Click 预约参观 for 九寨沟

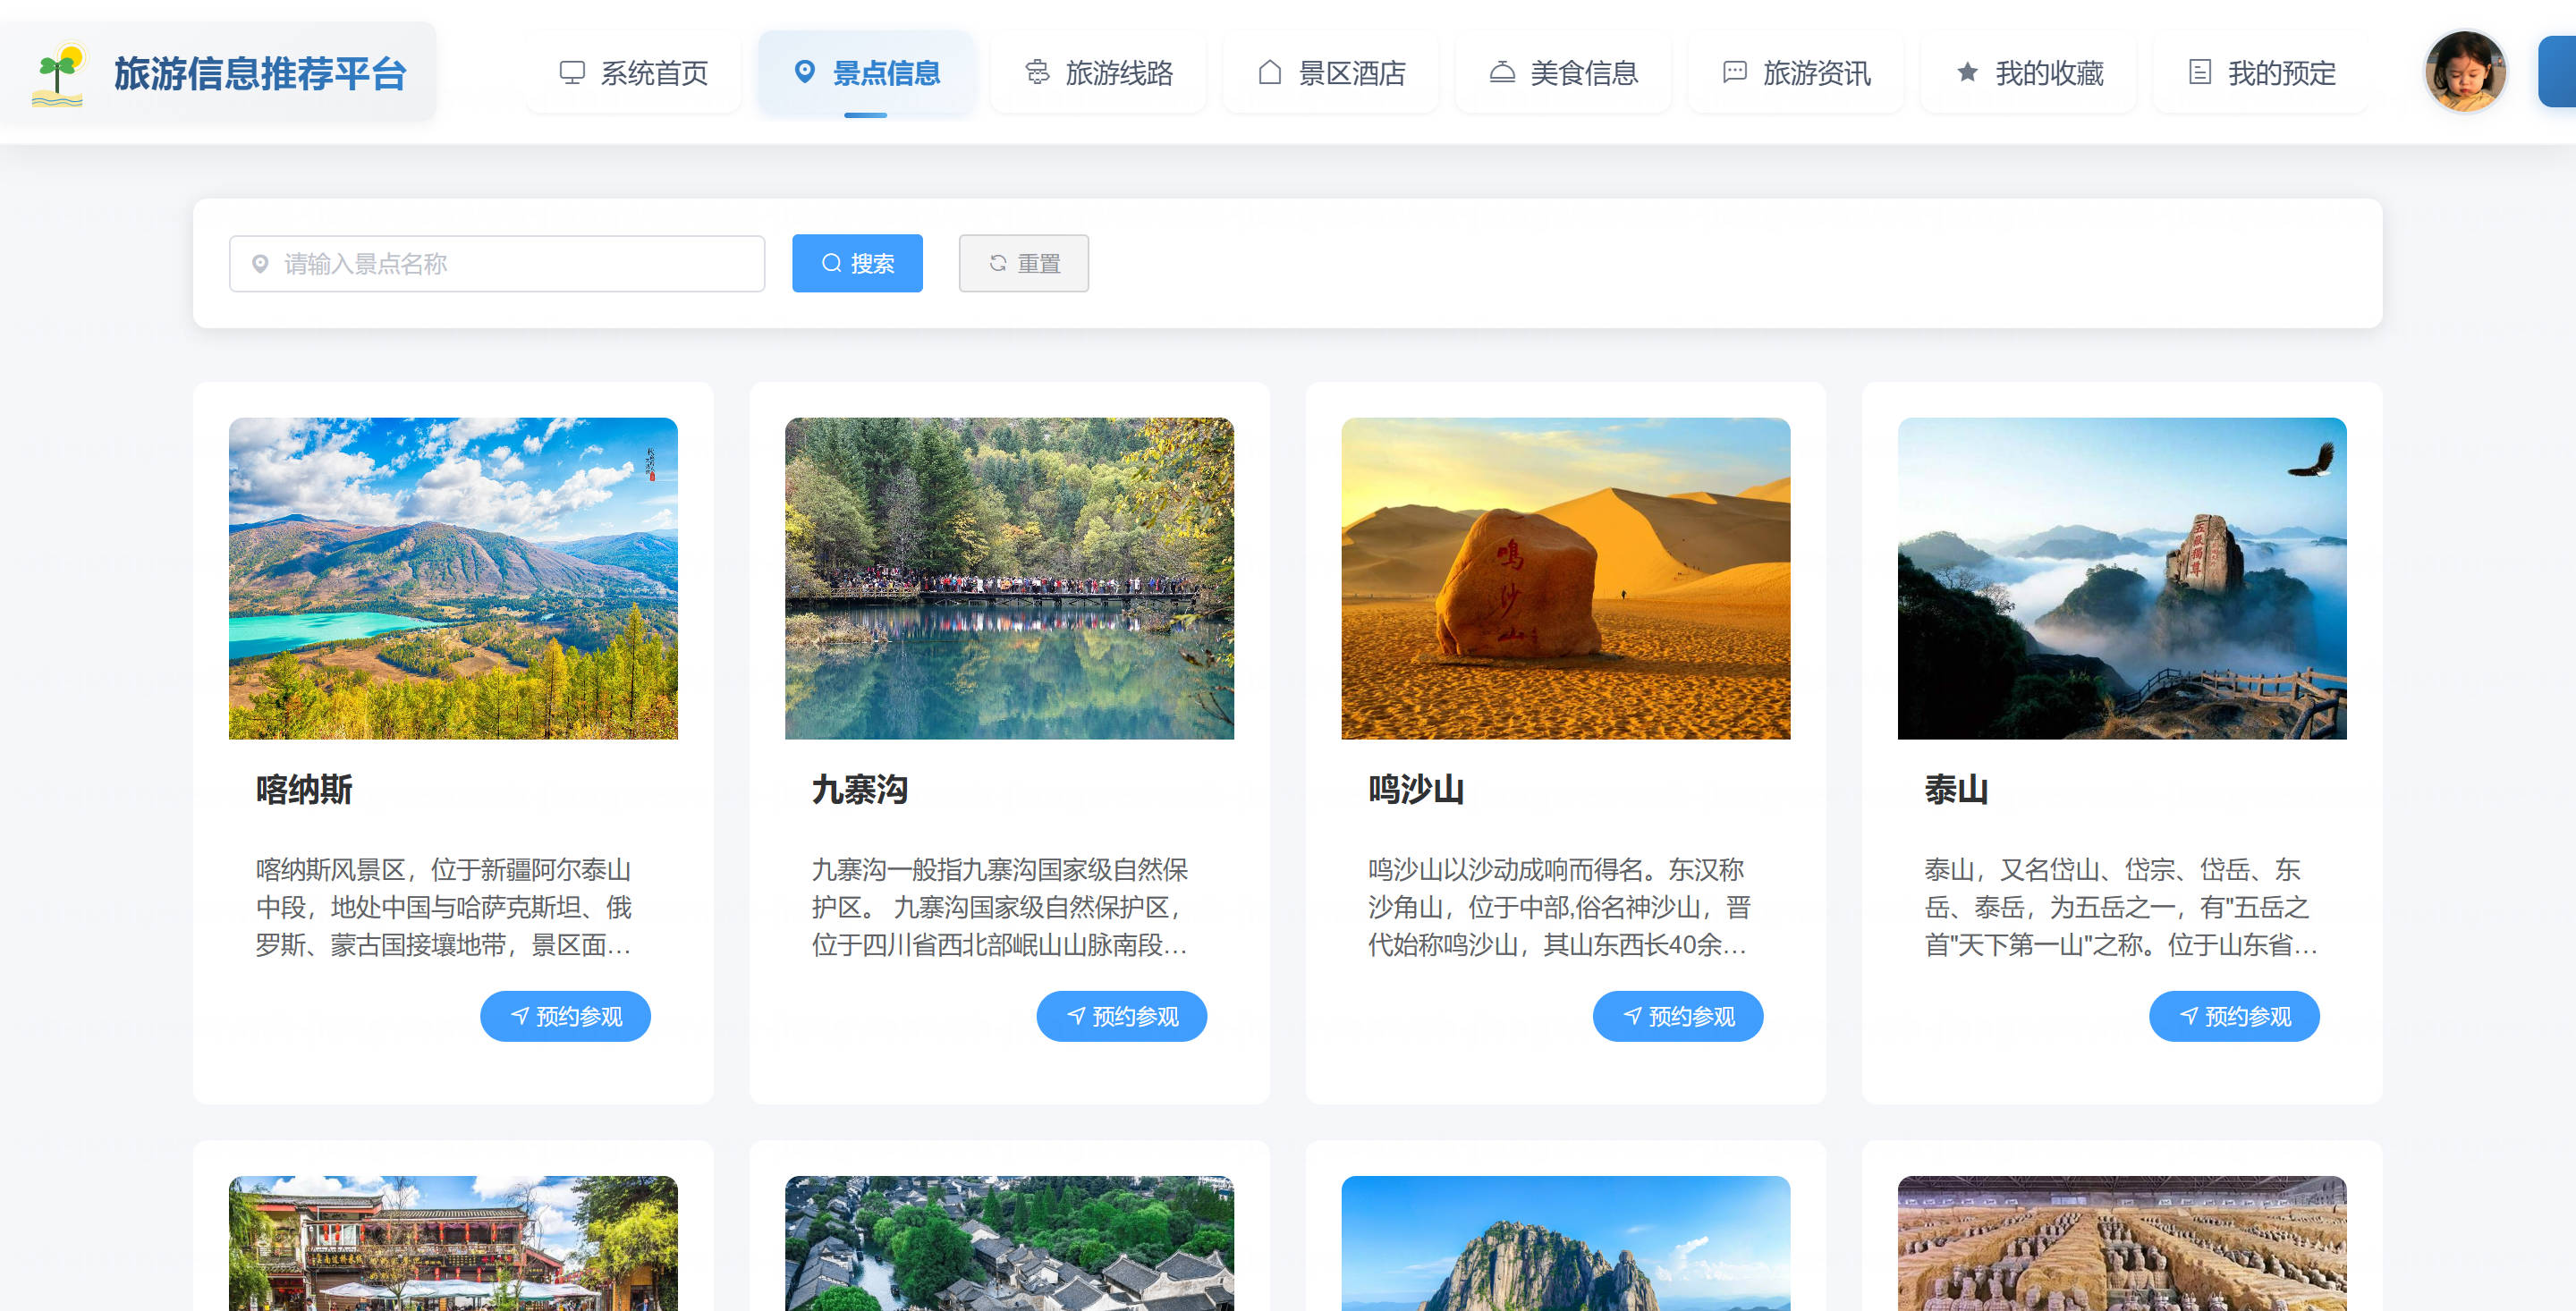point(1121,1017)
